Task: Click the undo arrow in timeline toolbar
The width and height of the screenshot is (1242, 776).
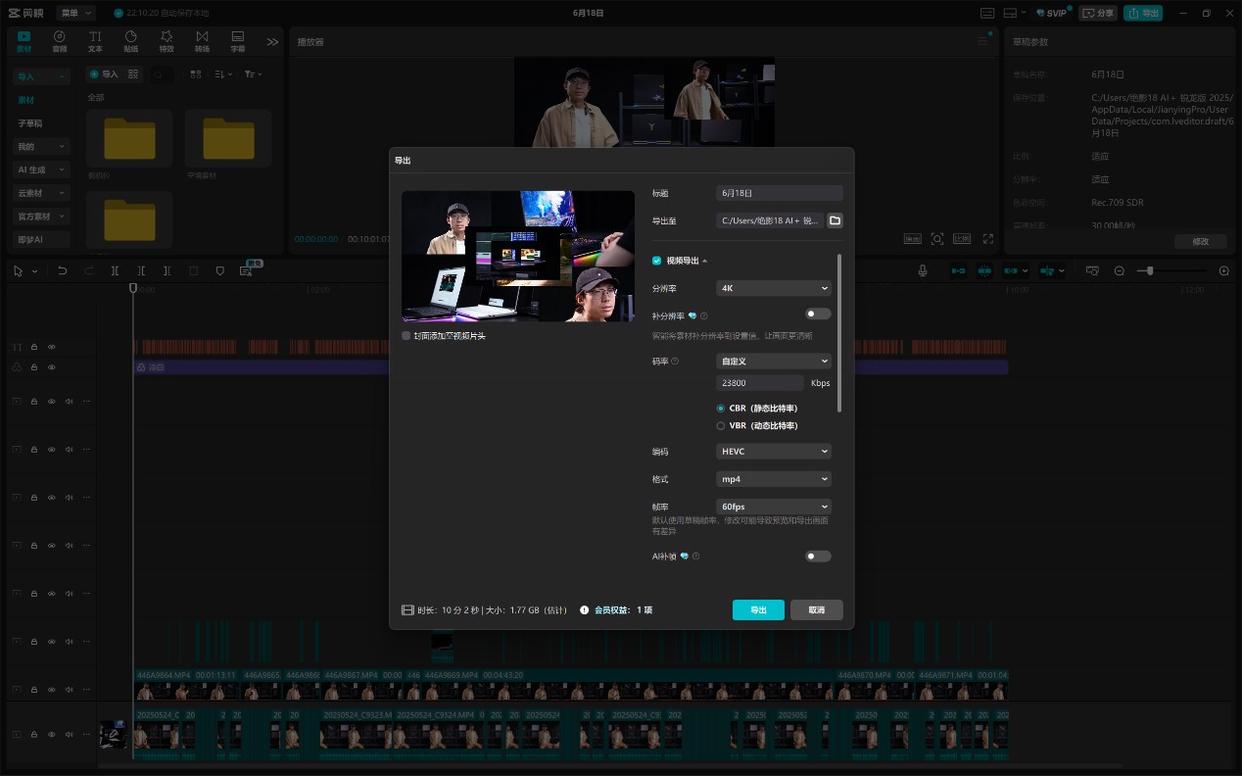Action: (x=62, y=271)
